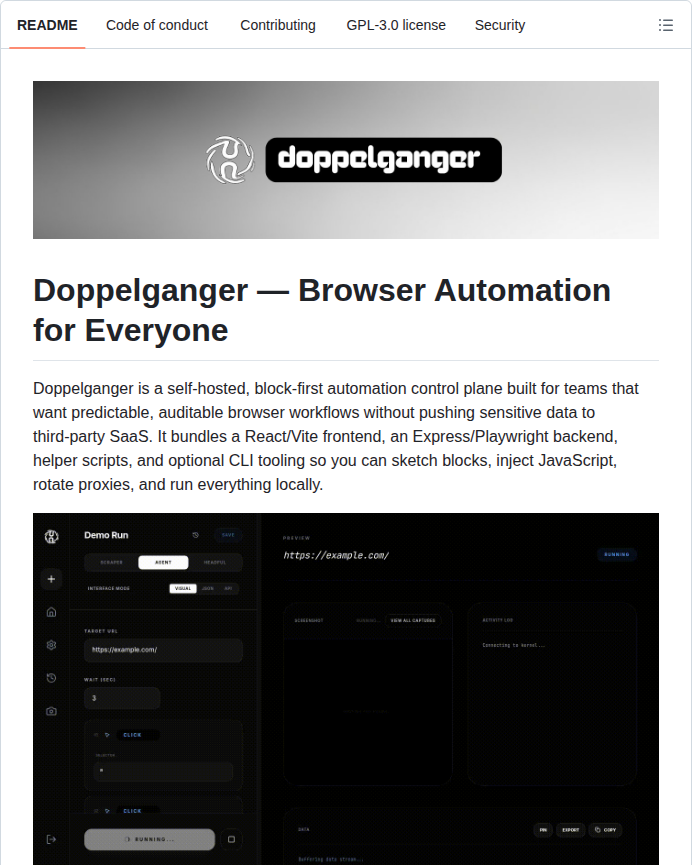
Task: Click the 'Demo Run' title text
Action: (x=106, y=535)
